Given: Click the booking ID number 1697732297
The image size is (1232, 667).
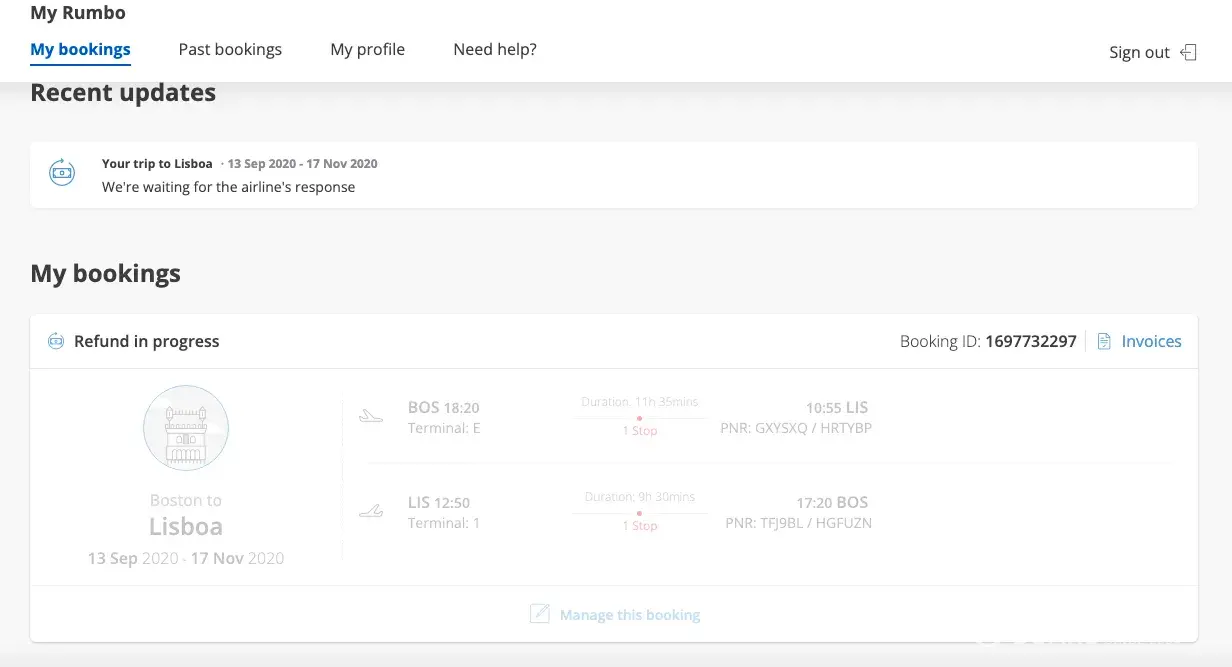Looking at the screenshot, I should coord(1030,342).
